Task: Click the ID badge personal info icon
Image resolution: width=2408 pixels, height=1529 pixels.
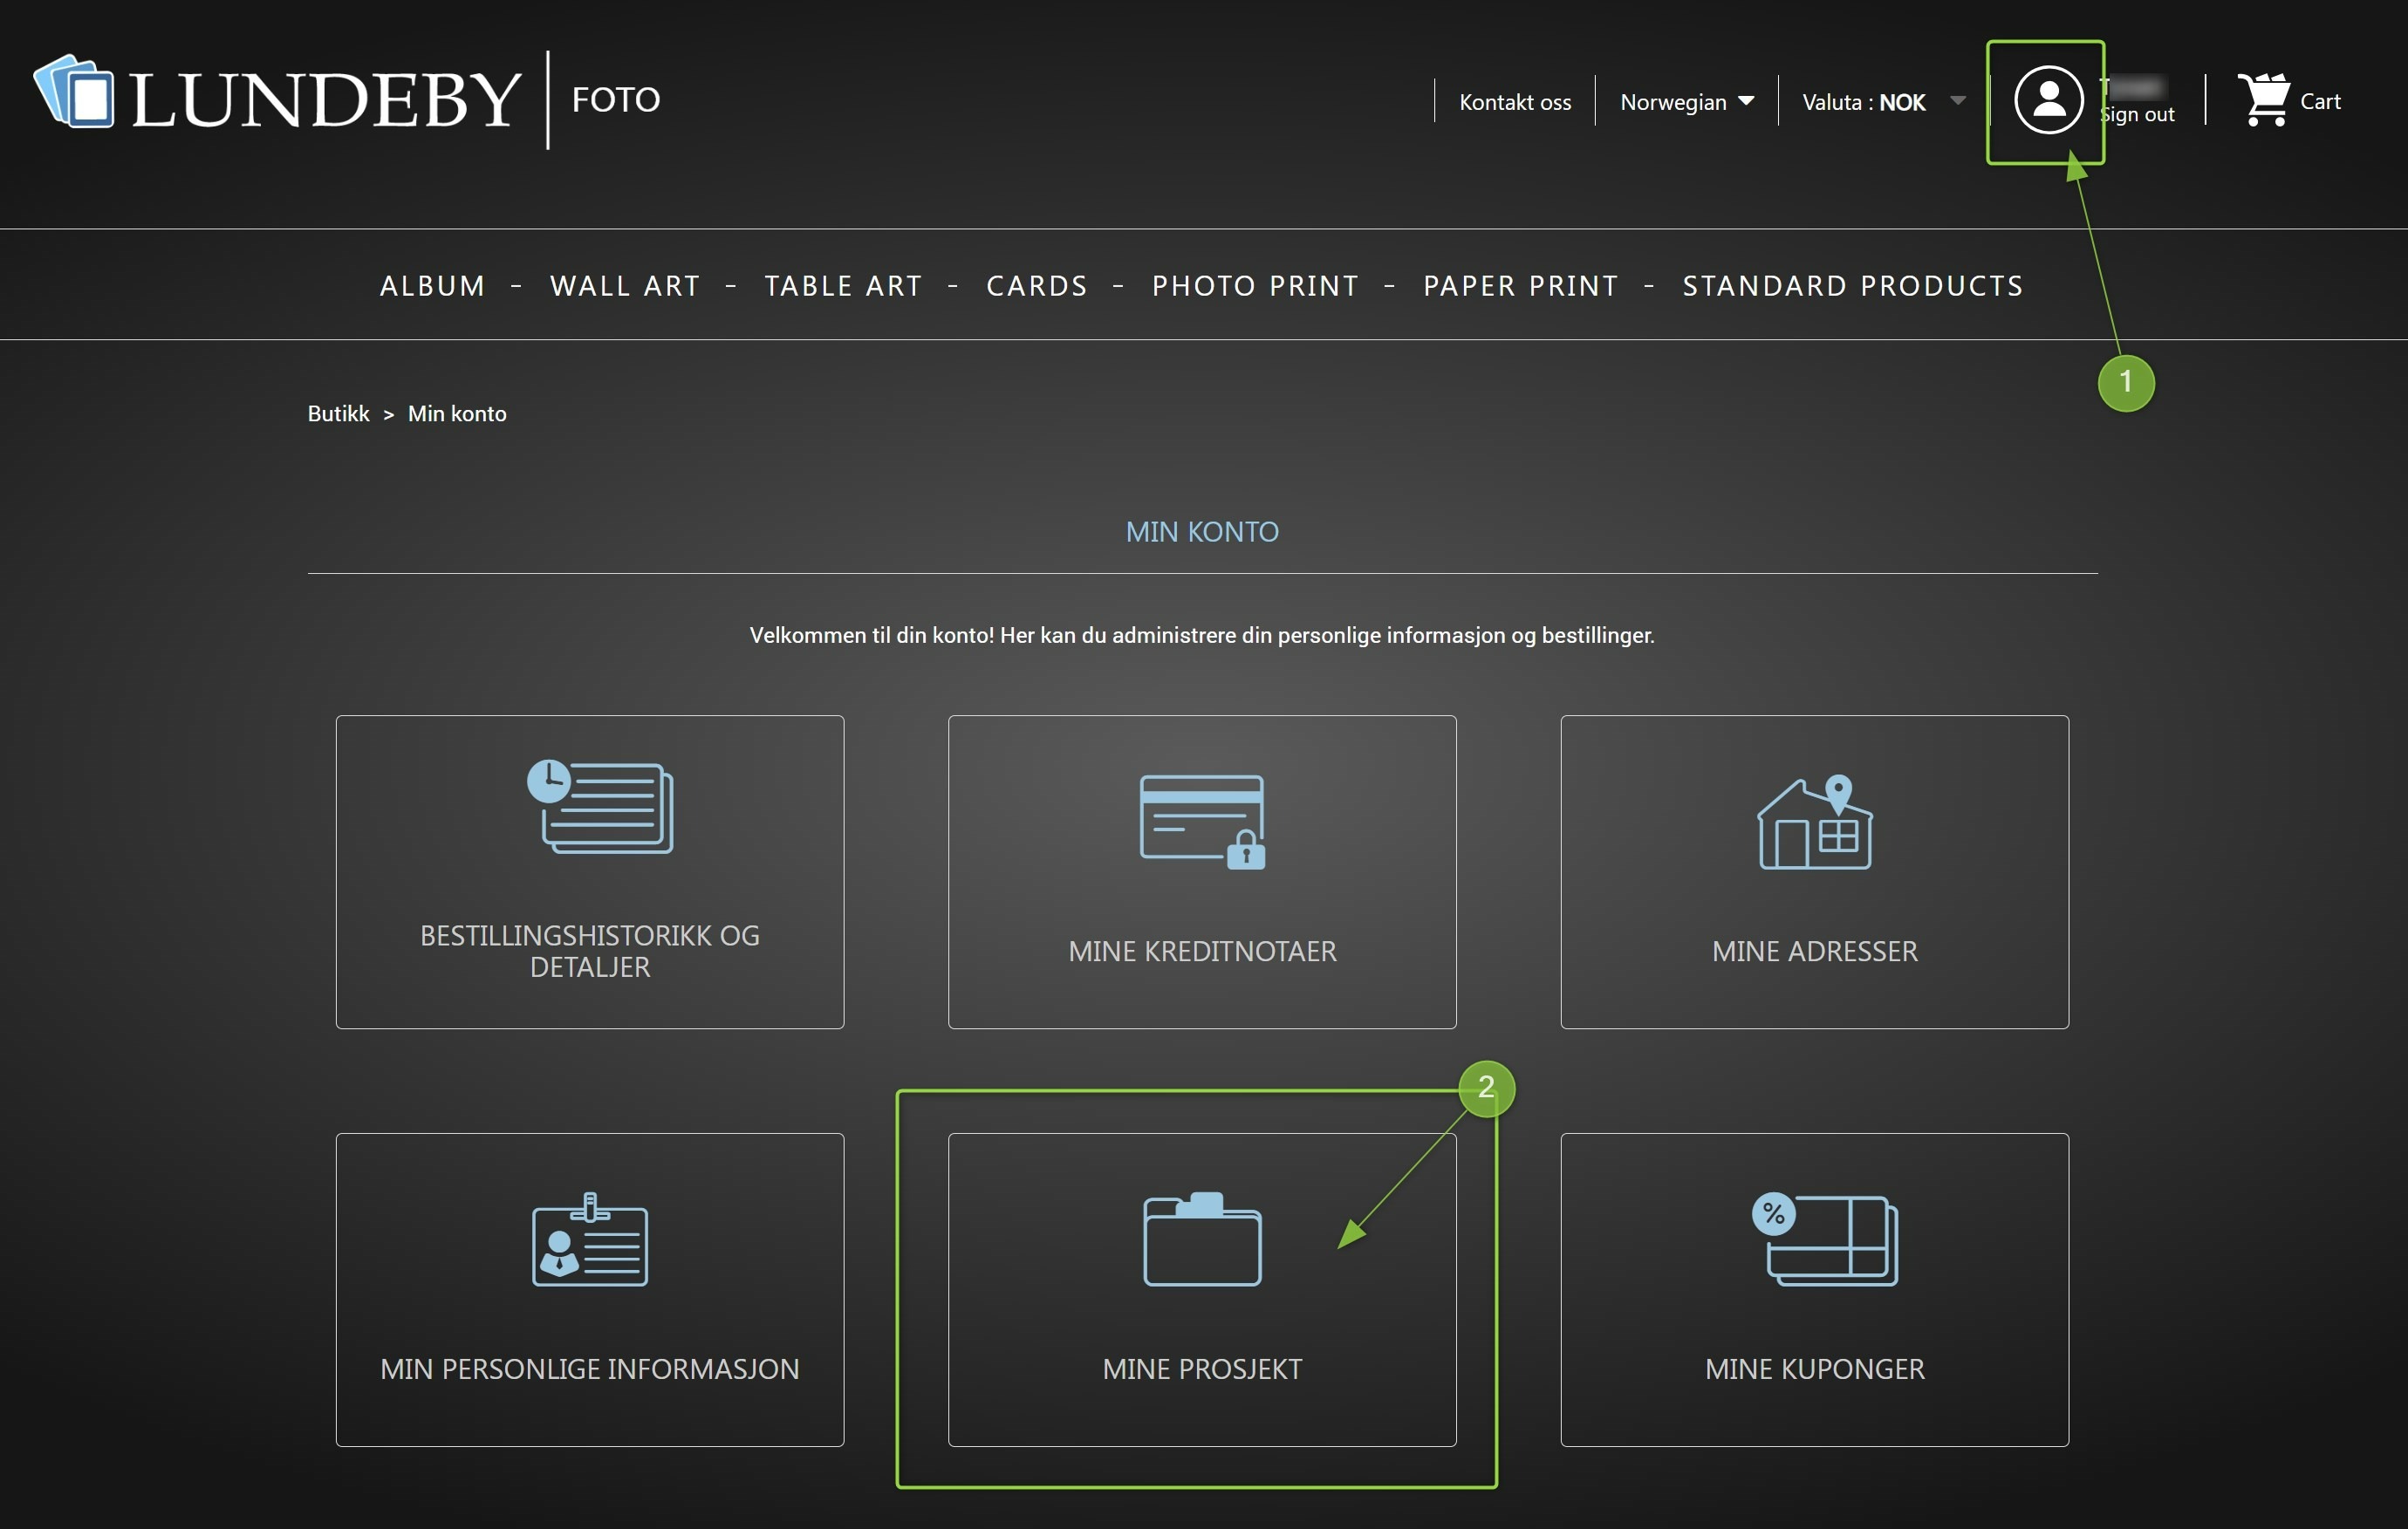Action: (x=590, y=1240)
